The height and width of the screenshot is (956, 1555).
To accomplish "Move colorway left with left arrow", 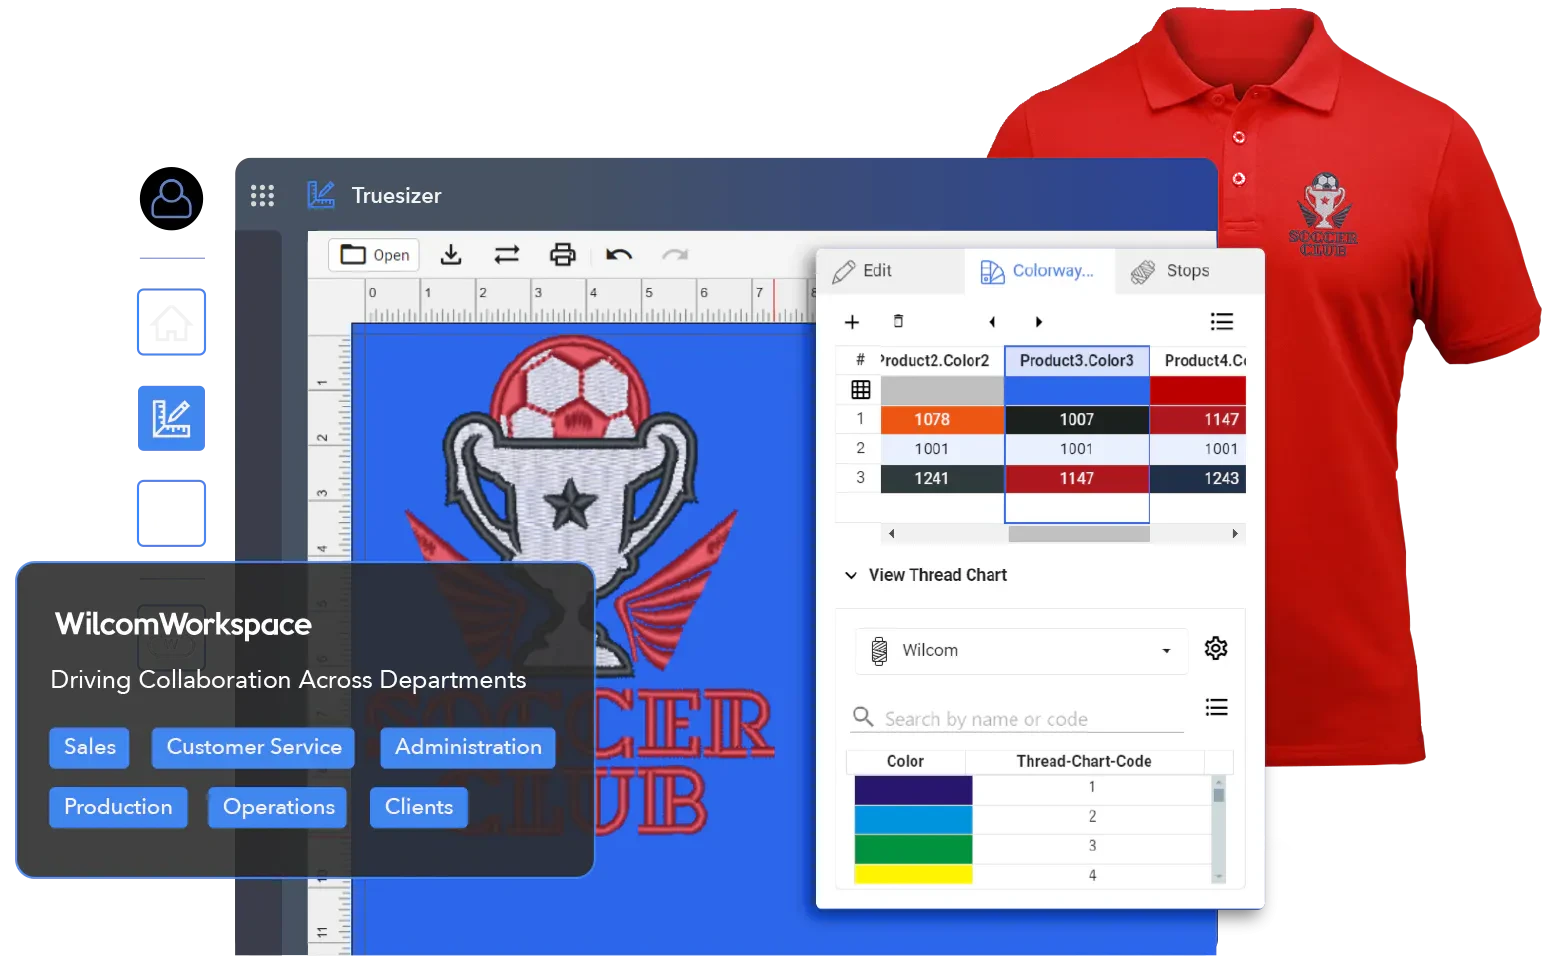I will tap(992, 322).
